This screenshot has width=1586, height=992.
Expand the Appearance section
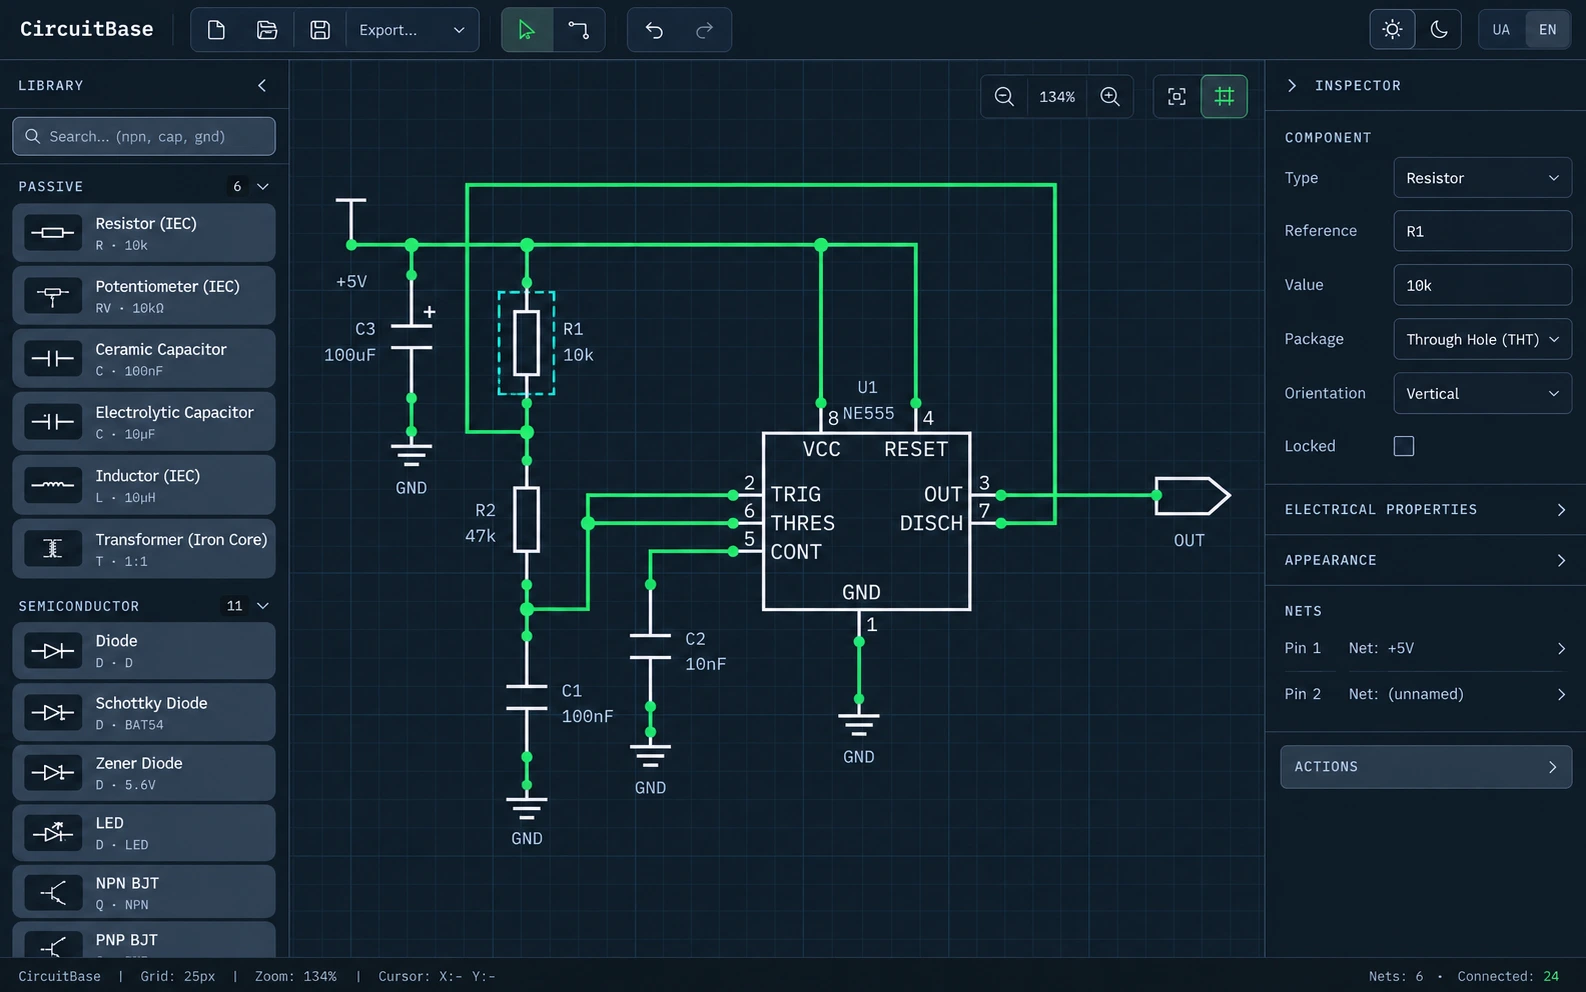point(1425,560)
